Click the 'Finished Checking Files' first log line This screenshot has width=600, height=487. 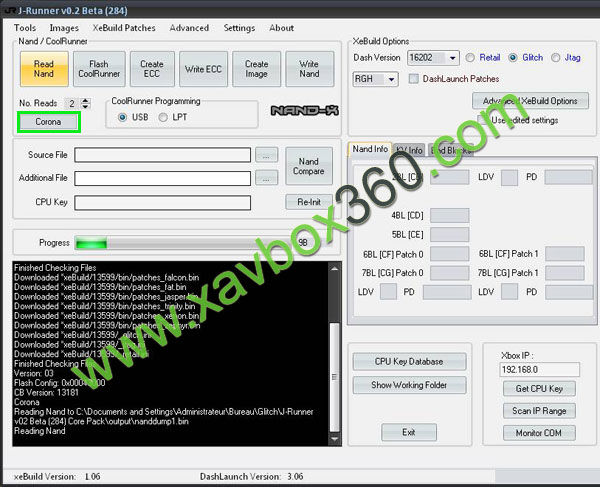(55, 268)
